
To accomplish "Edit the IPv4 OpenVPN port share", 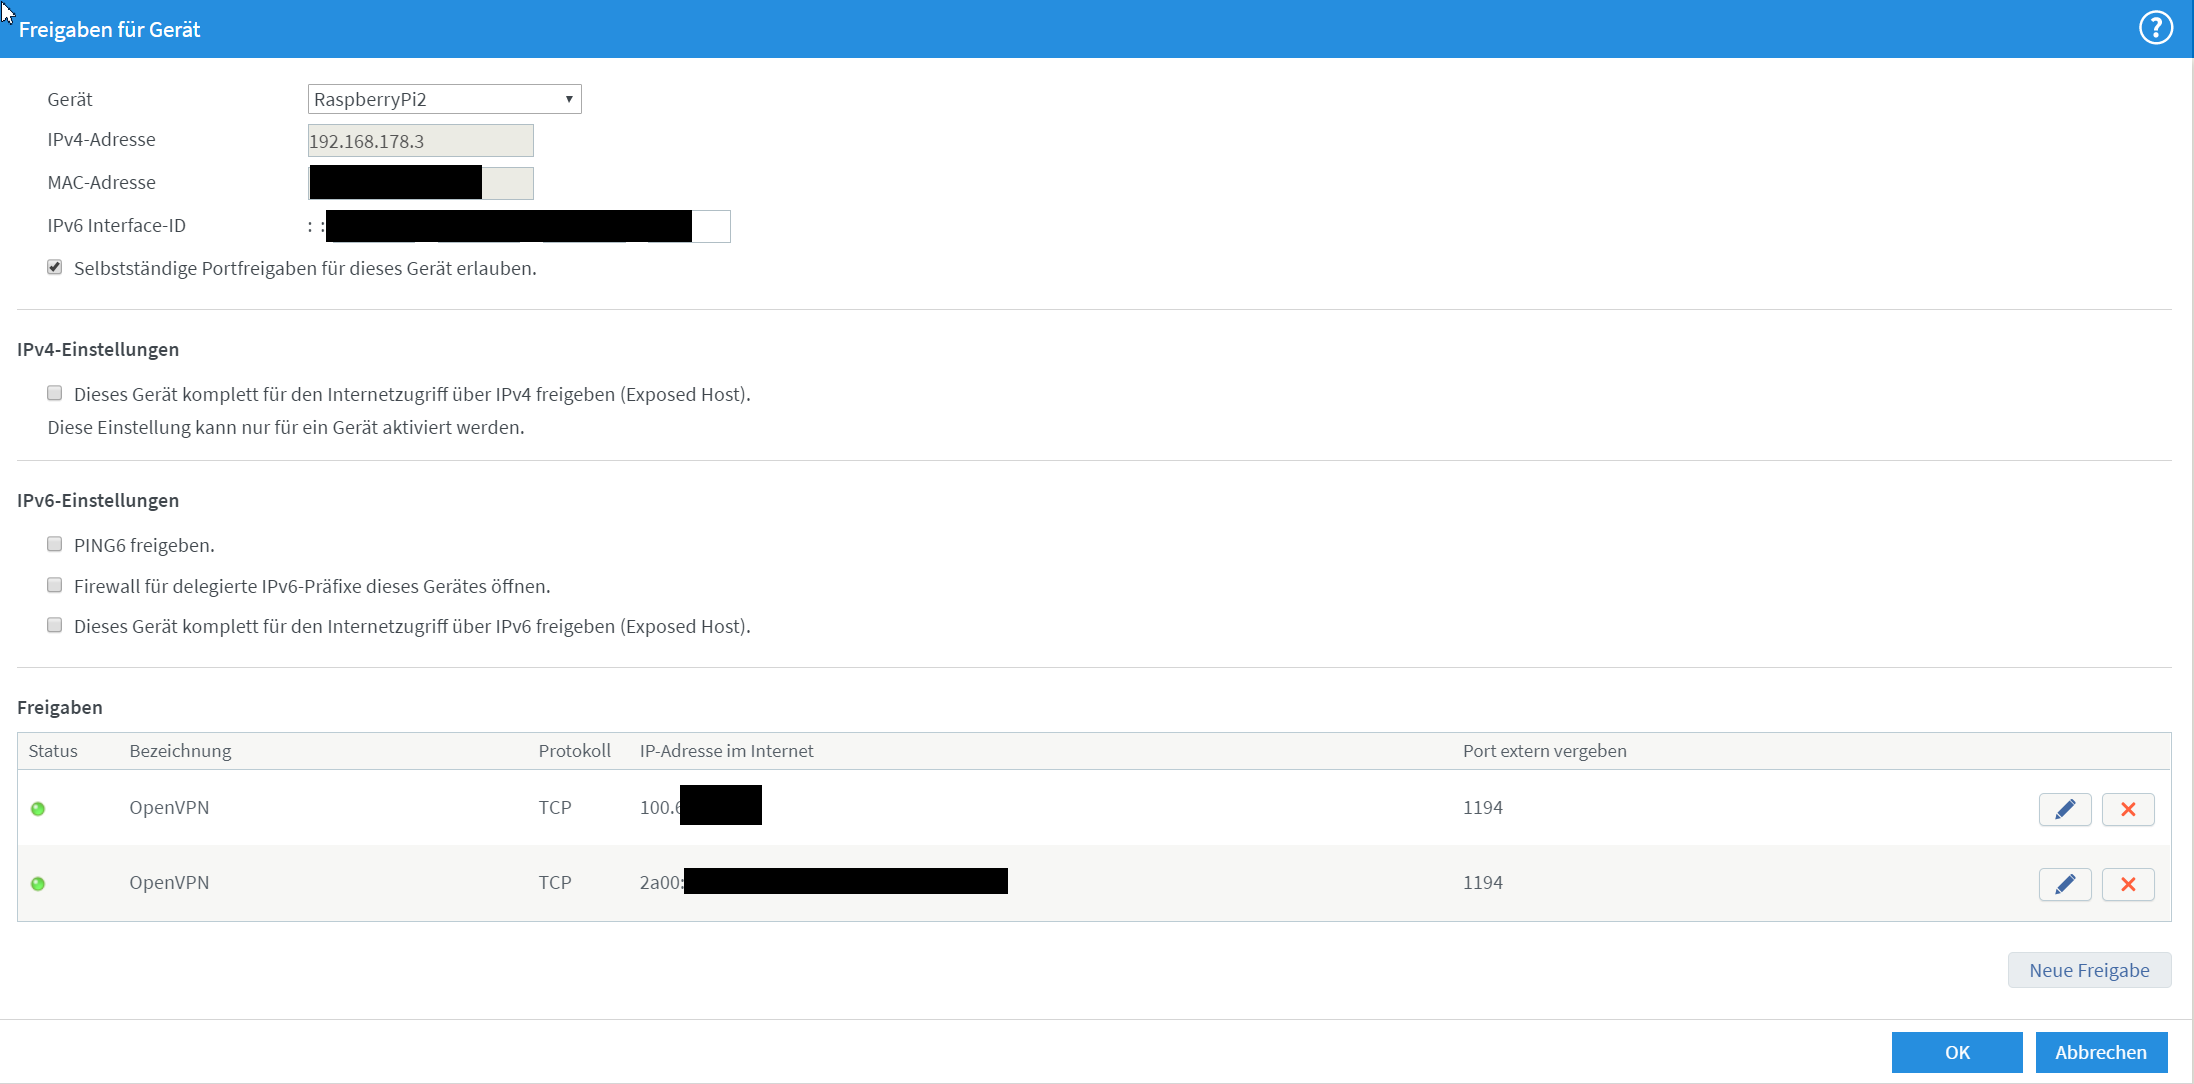I will 2064,809.
